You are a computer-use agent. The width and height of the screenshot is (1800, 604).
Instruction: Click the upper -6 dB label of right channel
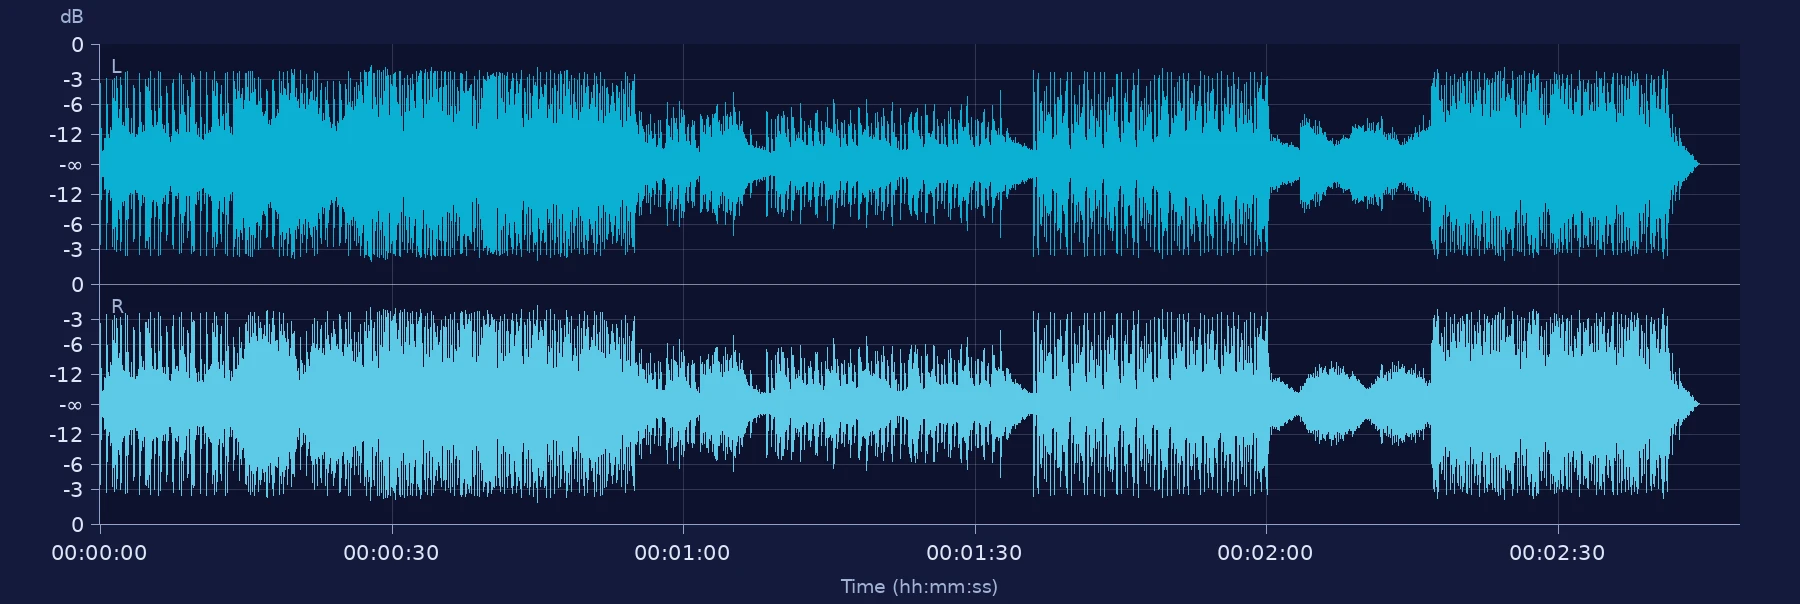73,345
